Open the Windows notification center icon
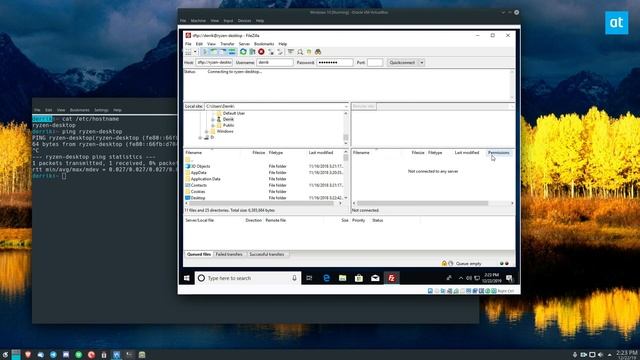This screenshot has height=360, width=640. tap(509, 278)
